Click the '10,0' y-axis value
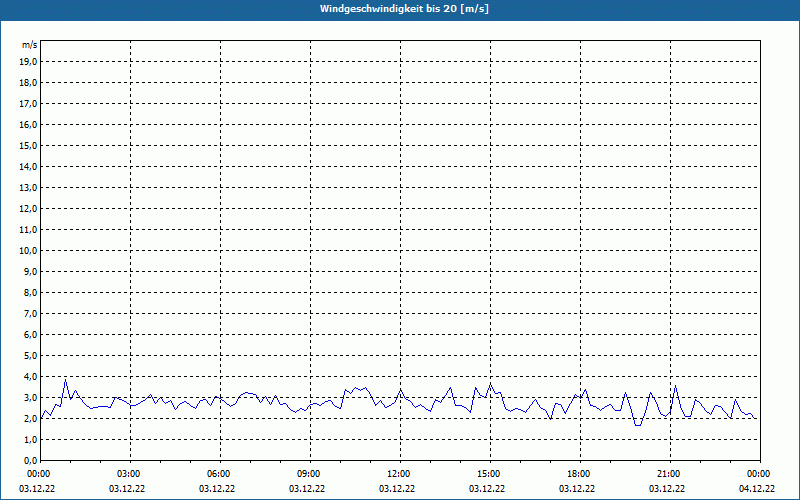 pos(28,251)
